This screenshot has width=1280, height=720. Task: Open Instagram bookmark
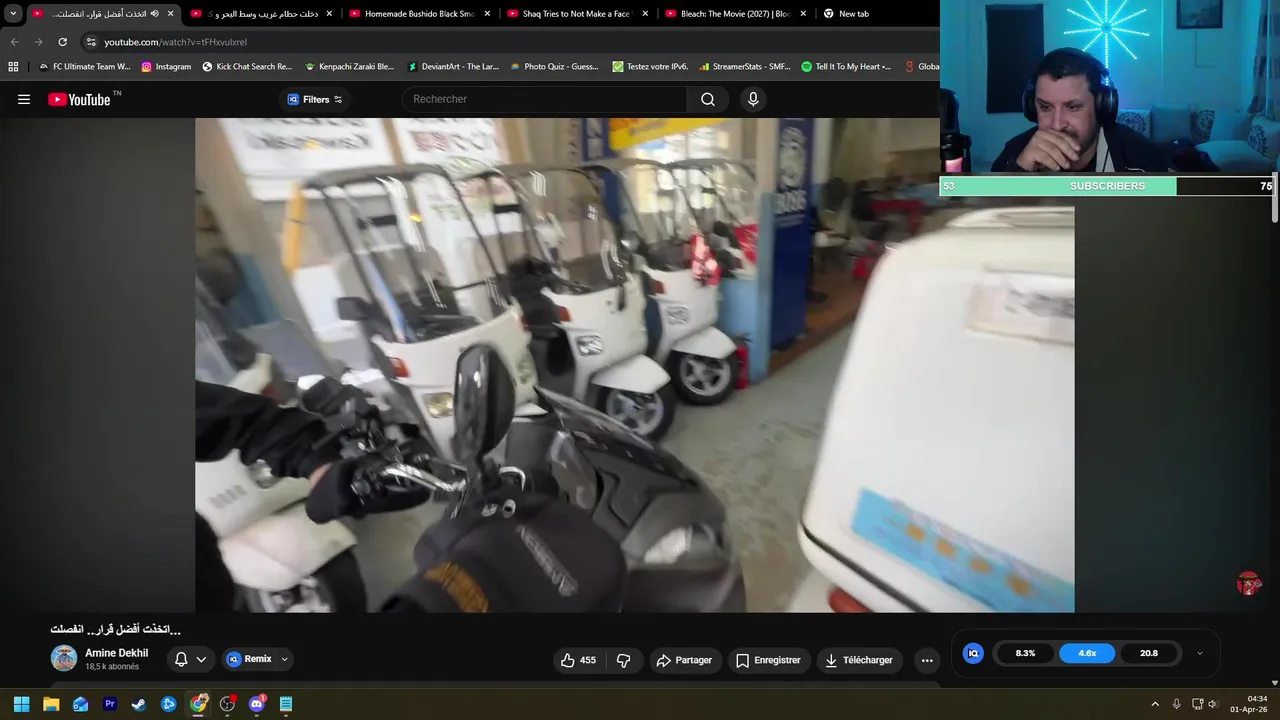(165, 67)
